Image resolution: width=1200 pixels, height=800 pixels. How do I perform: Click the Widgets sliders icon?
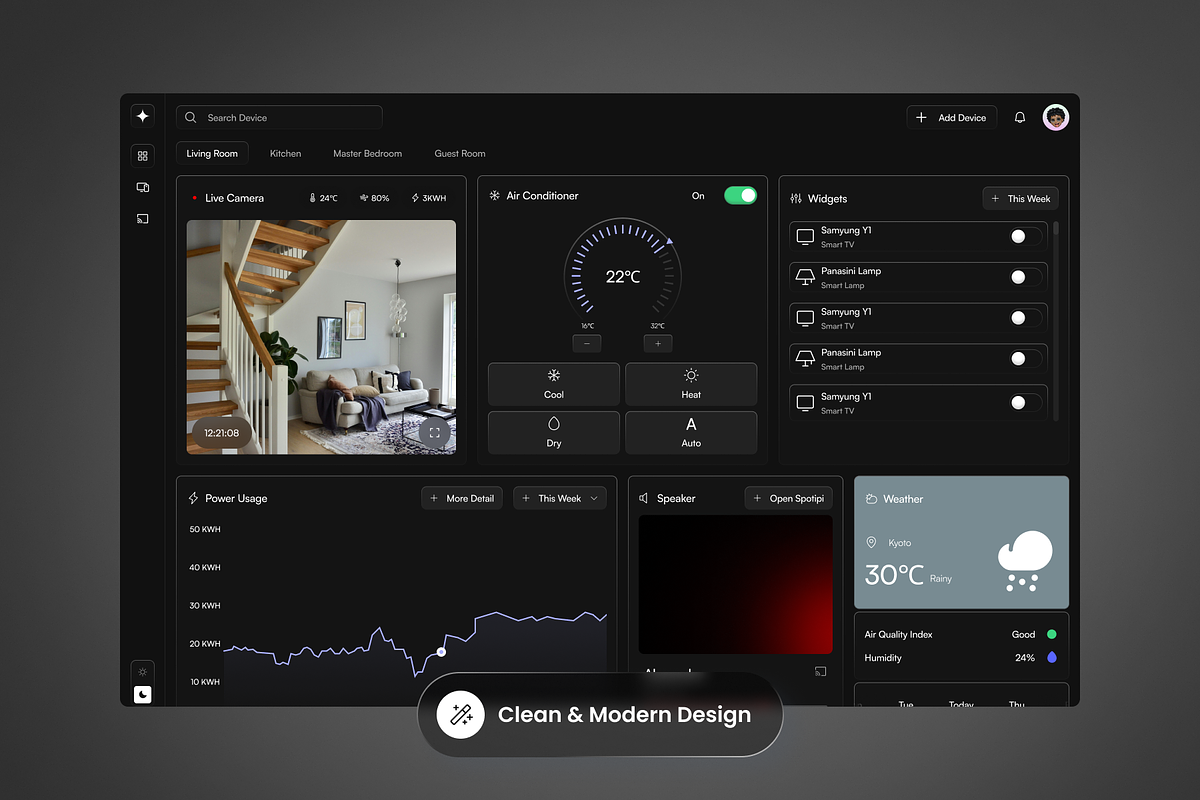(x=796, y=198)
